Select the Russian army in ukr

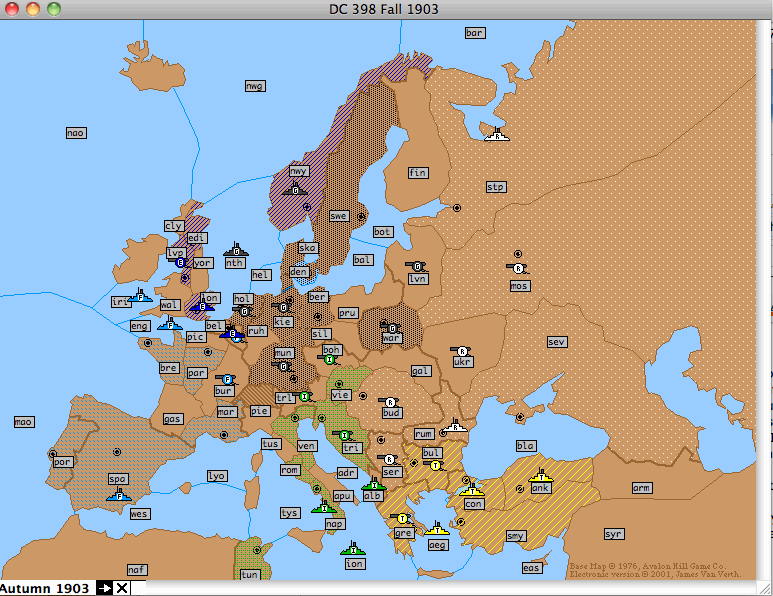pos(461,351)
